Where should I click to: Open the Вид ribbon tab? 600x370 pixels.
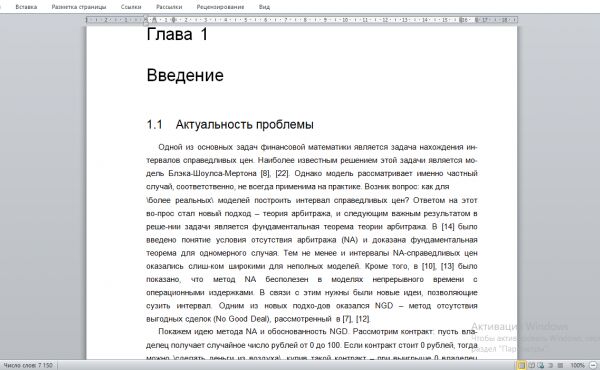coord(264,7)
